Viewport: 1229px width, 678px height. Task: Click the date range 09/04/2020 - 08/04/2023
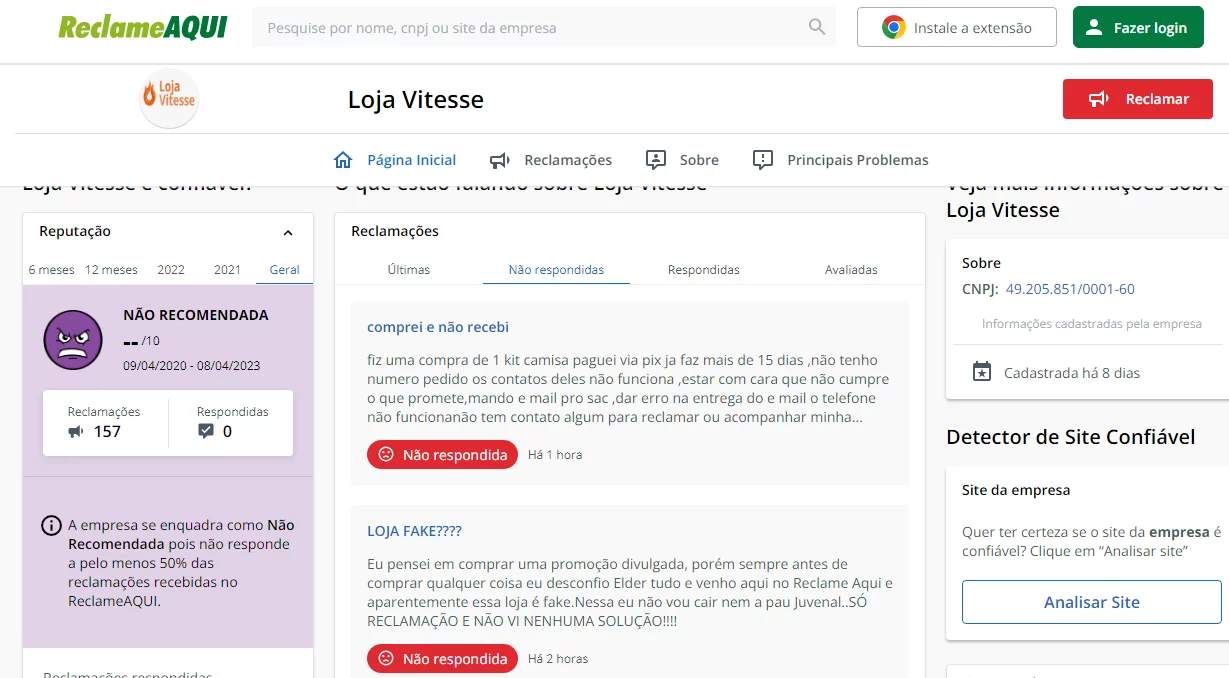point(192,365)
